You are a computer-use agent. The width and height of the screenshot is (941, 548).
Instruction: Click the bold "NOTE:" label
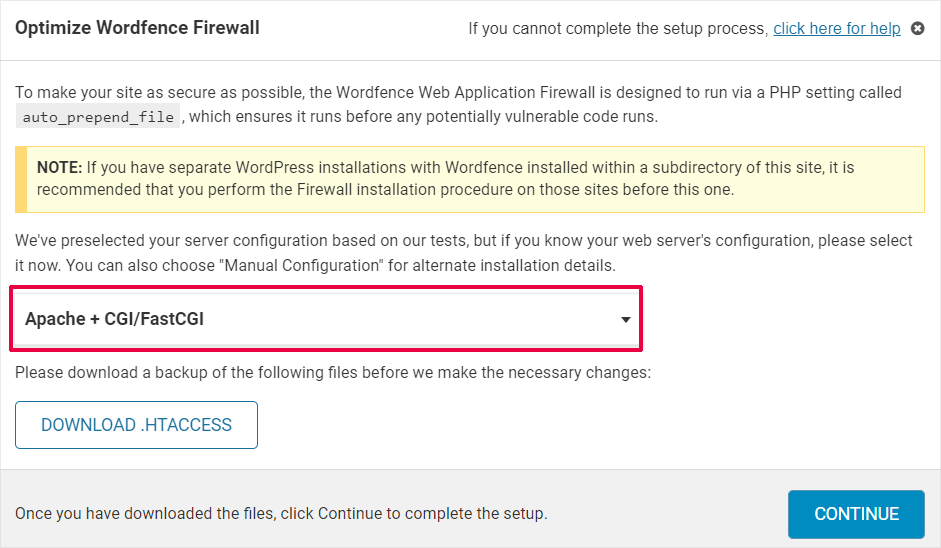[x=59, y=168]
